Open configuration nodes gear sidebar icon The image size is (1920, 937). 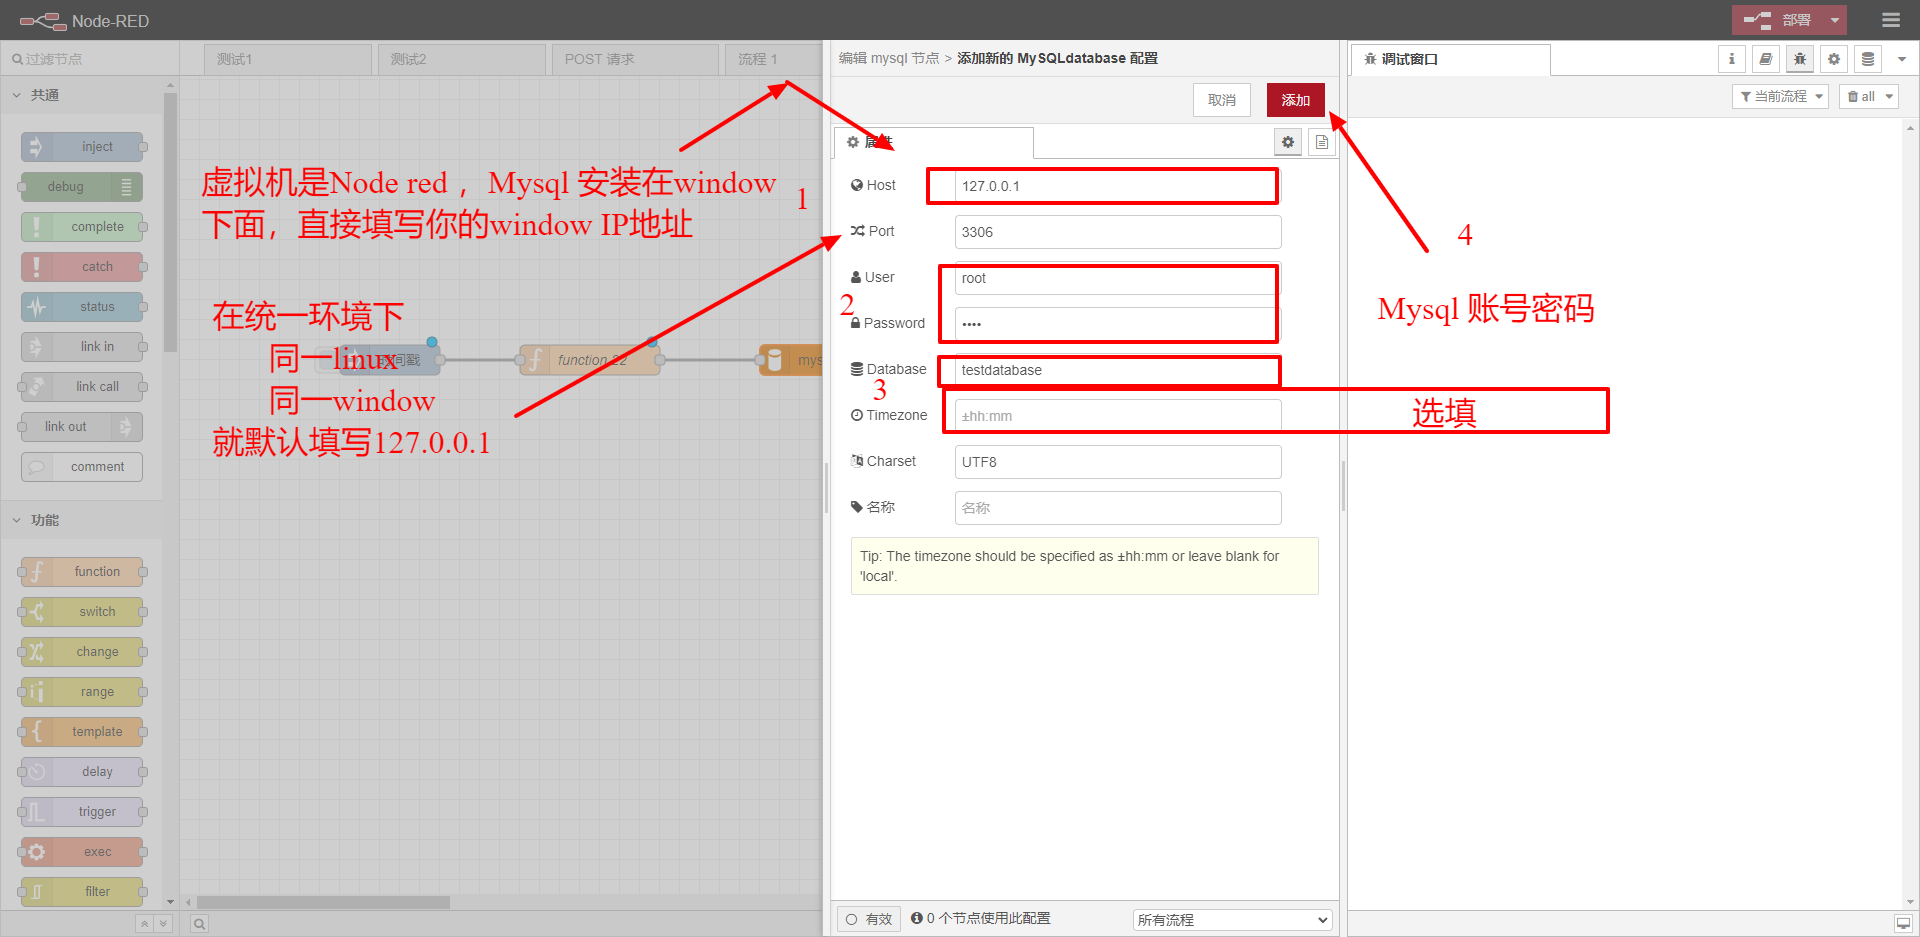(1834, 59)
